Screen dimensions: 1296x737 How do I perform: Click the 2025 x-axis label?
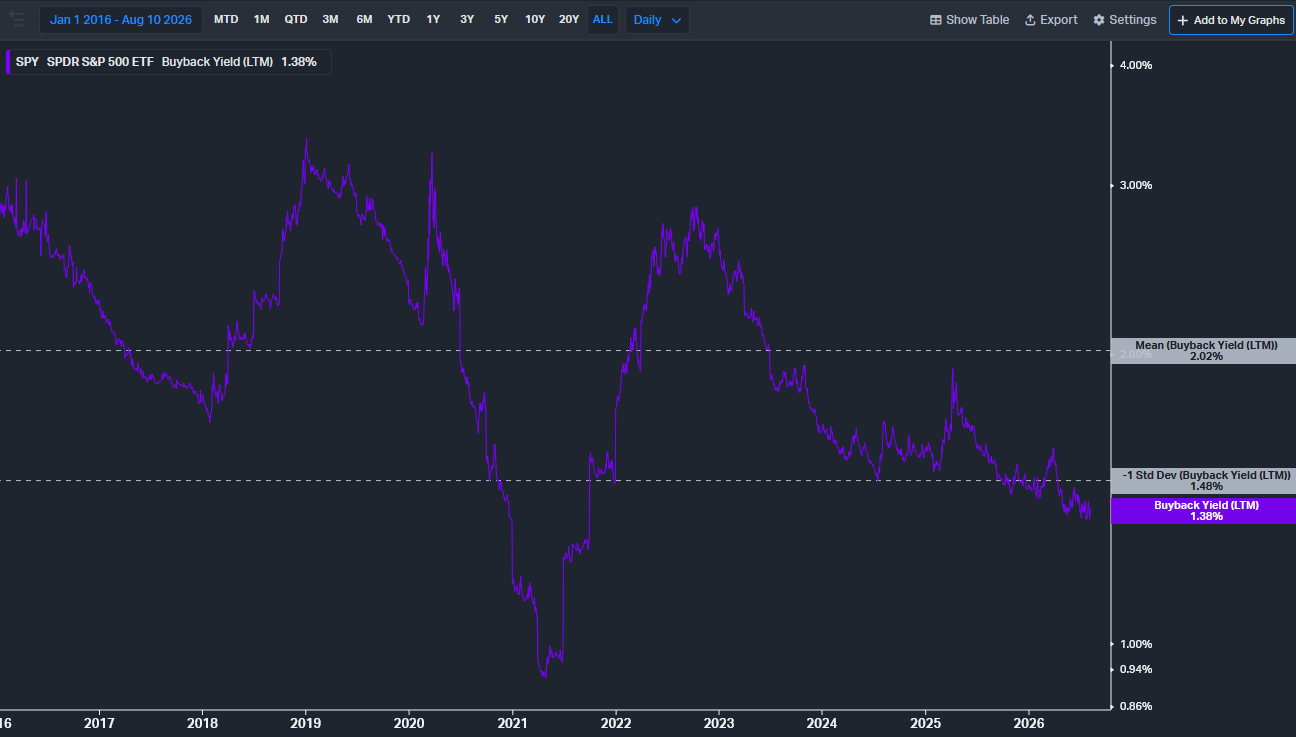926,723
